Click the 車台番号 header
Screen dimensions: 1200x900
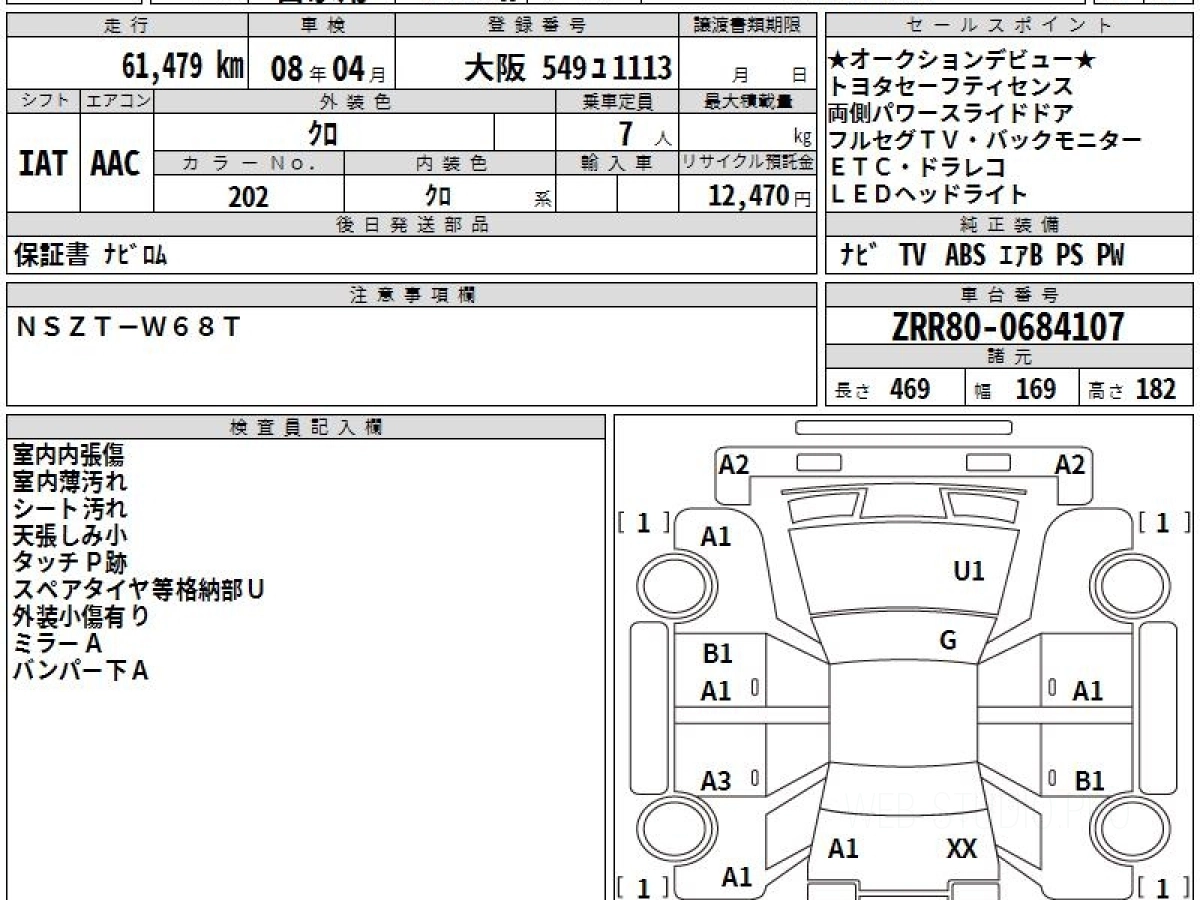[1010, 295]
